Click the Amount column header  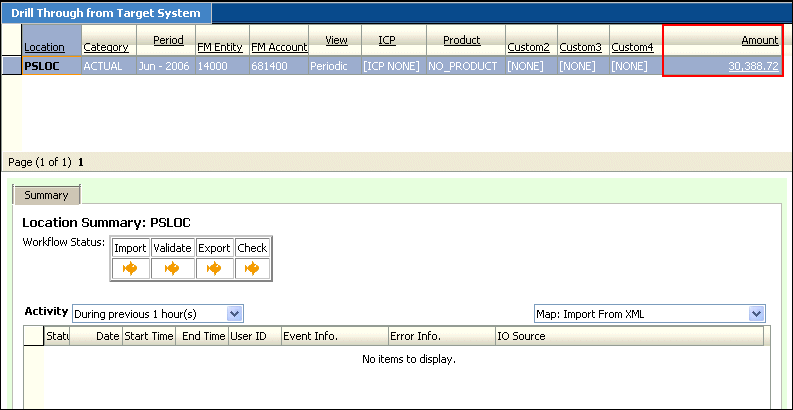760,40
